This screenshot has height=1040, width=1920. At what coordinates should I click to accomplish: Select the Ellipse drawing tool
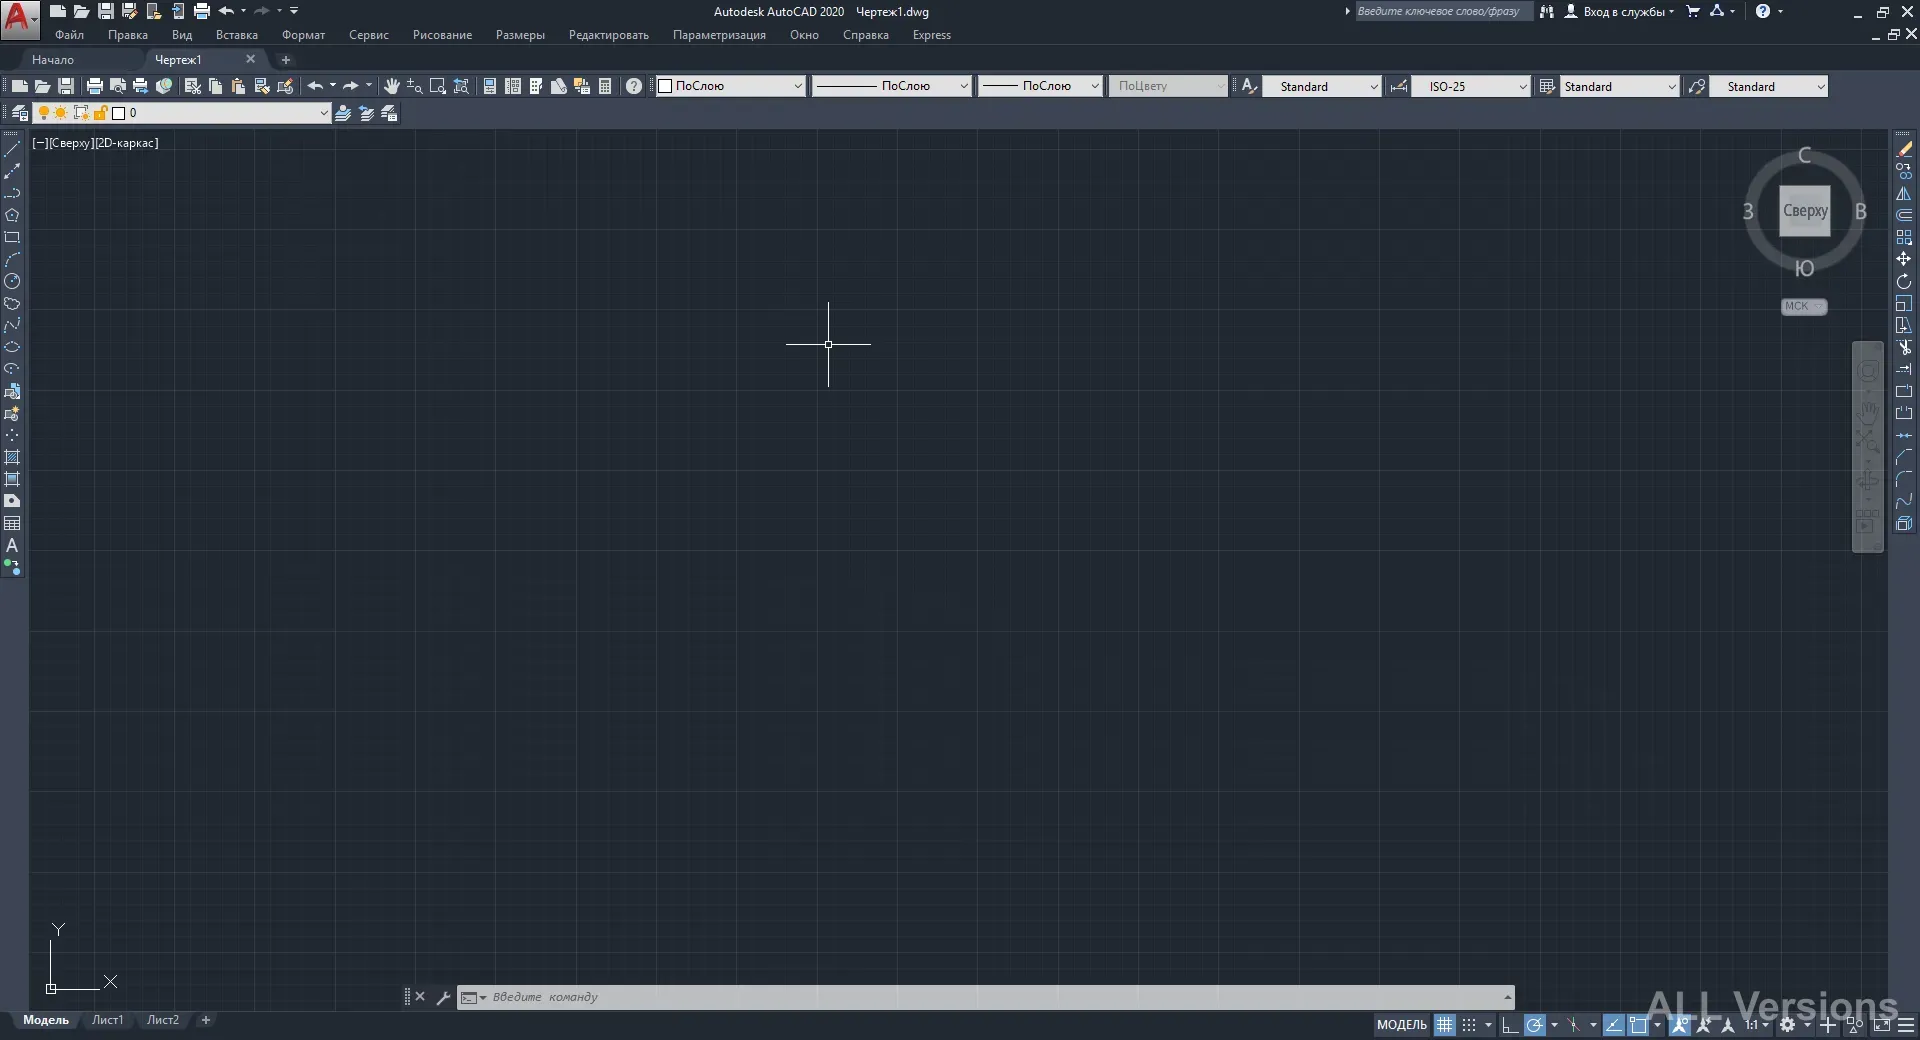point(12,347)
